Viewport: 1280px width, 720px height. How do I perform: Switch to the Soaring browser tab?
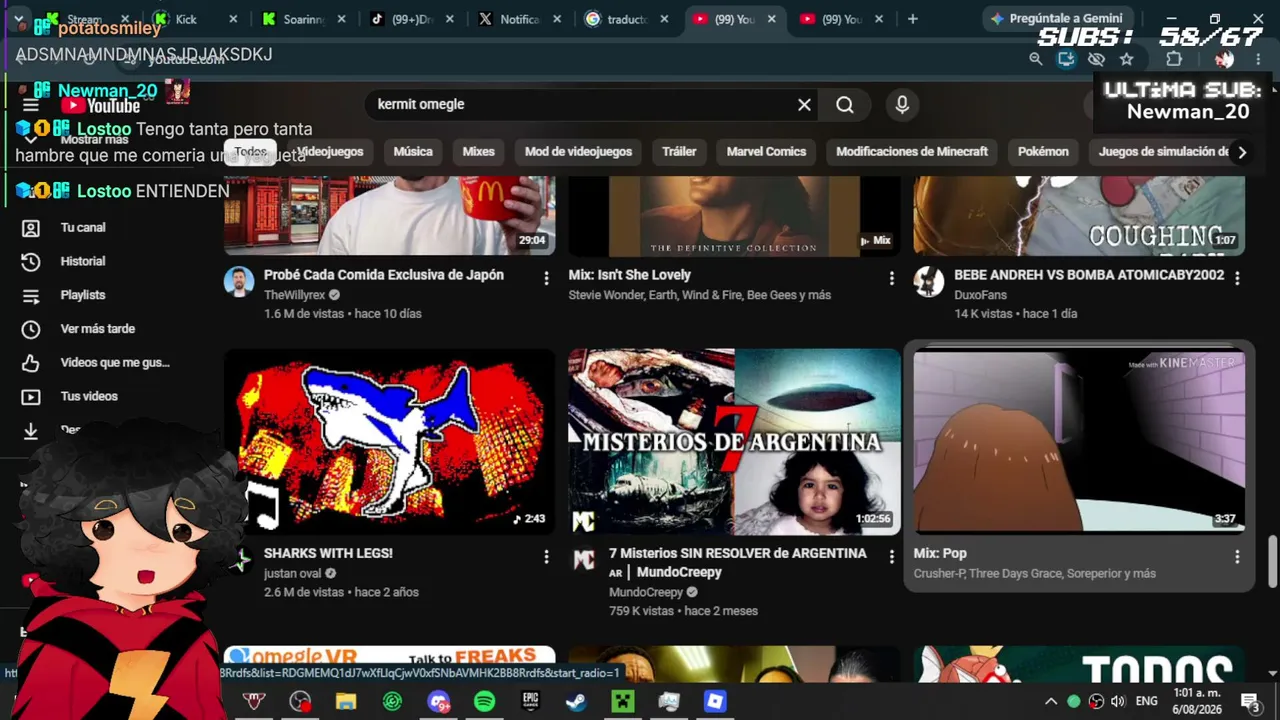point(304,19)
